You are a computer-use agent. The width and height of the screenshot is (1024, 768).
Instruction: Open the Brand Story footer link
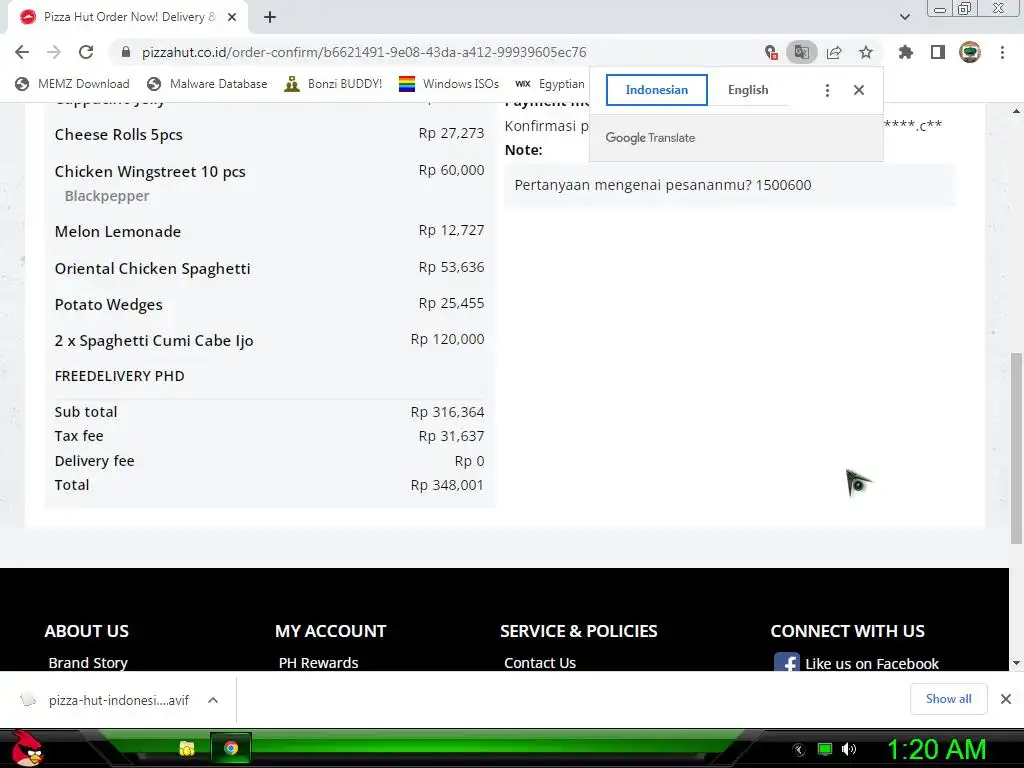88,663
